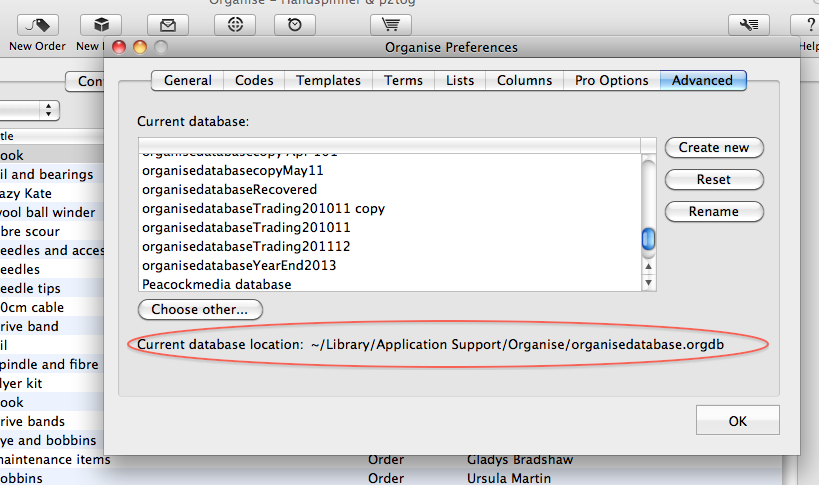Click the Help question mark icon
Screen dimensions: 819x485
(808, 25)
